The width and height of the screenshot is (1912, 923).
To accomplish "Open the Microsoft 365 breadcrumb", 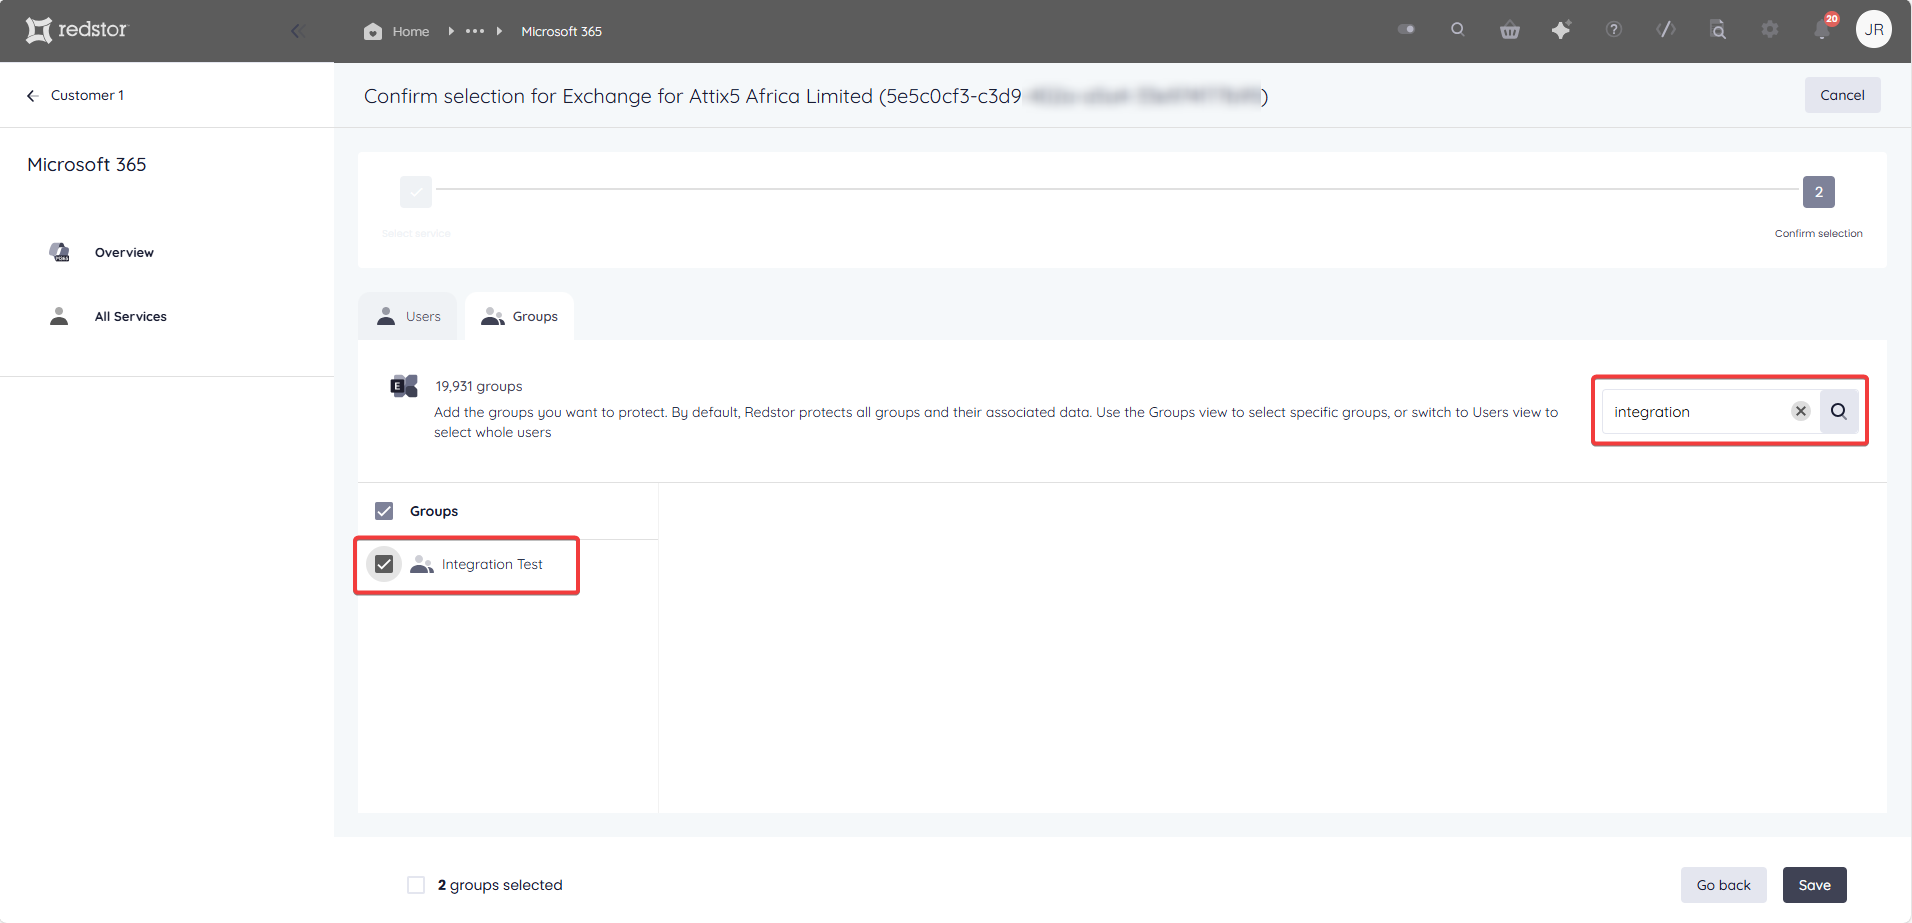I will (x=561, y=31).
